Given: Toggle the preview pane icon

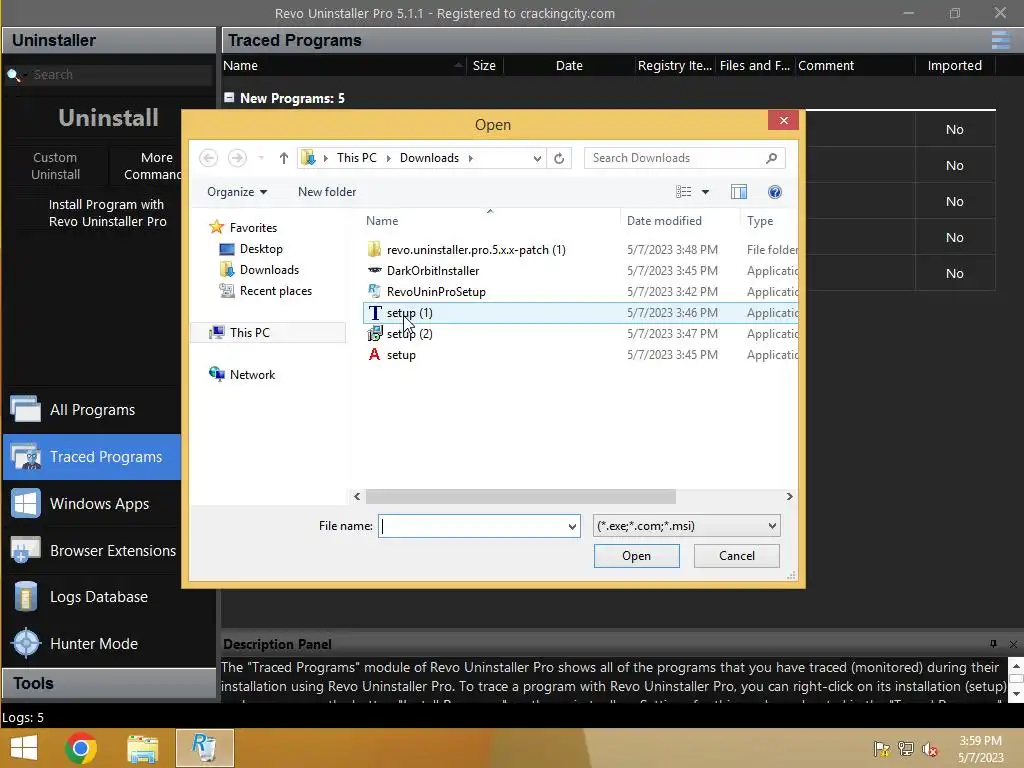Looking at the screenshot, I should [x=739, y=192].
